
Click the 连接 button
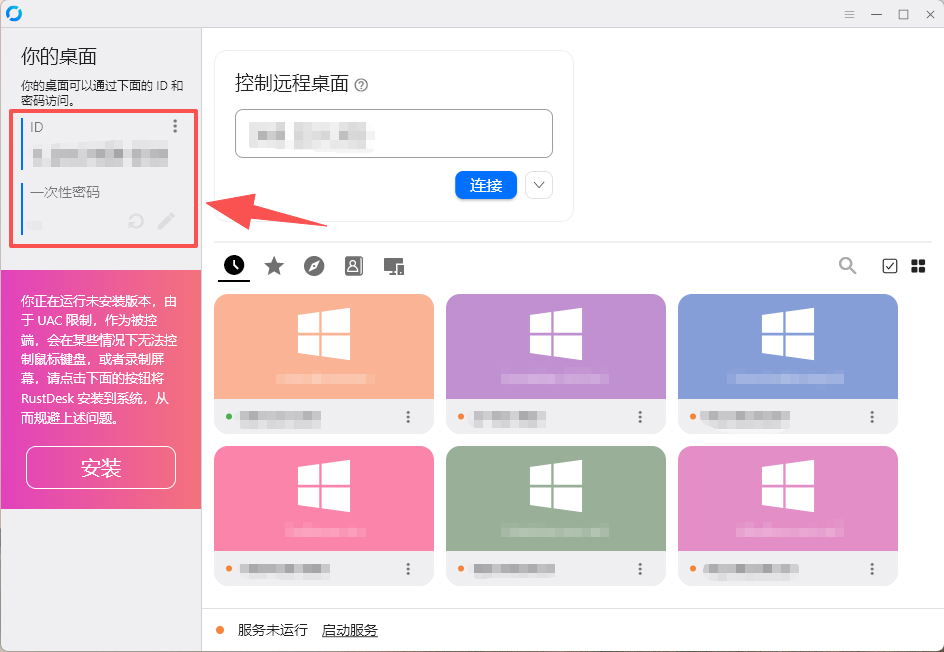pos(486,185)
